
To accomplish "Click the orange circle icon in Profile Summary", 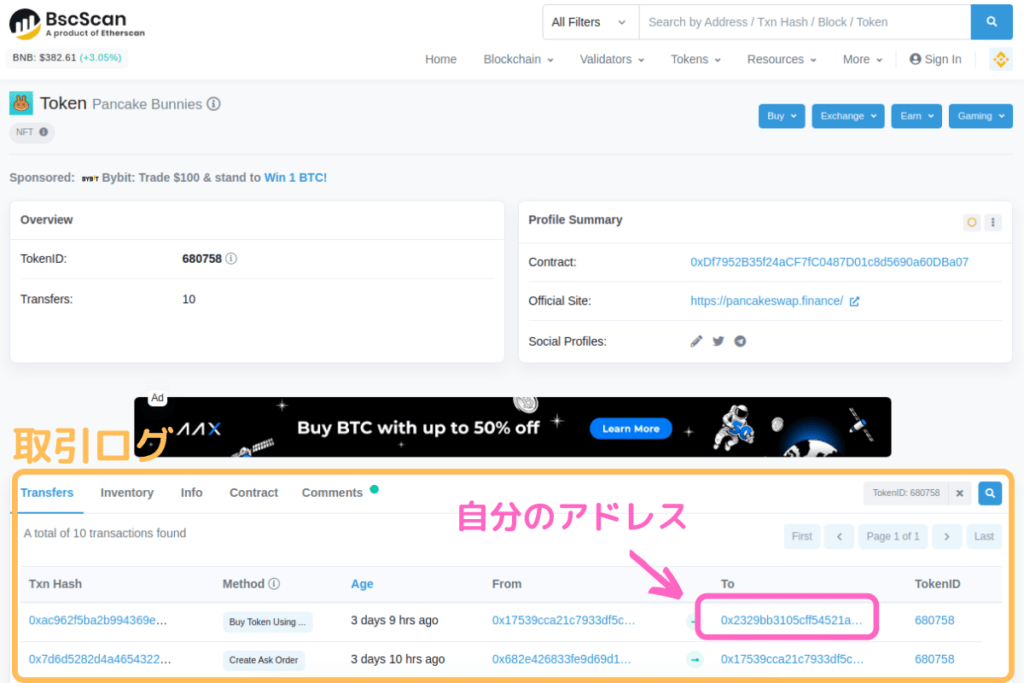I will coord(972,222).
